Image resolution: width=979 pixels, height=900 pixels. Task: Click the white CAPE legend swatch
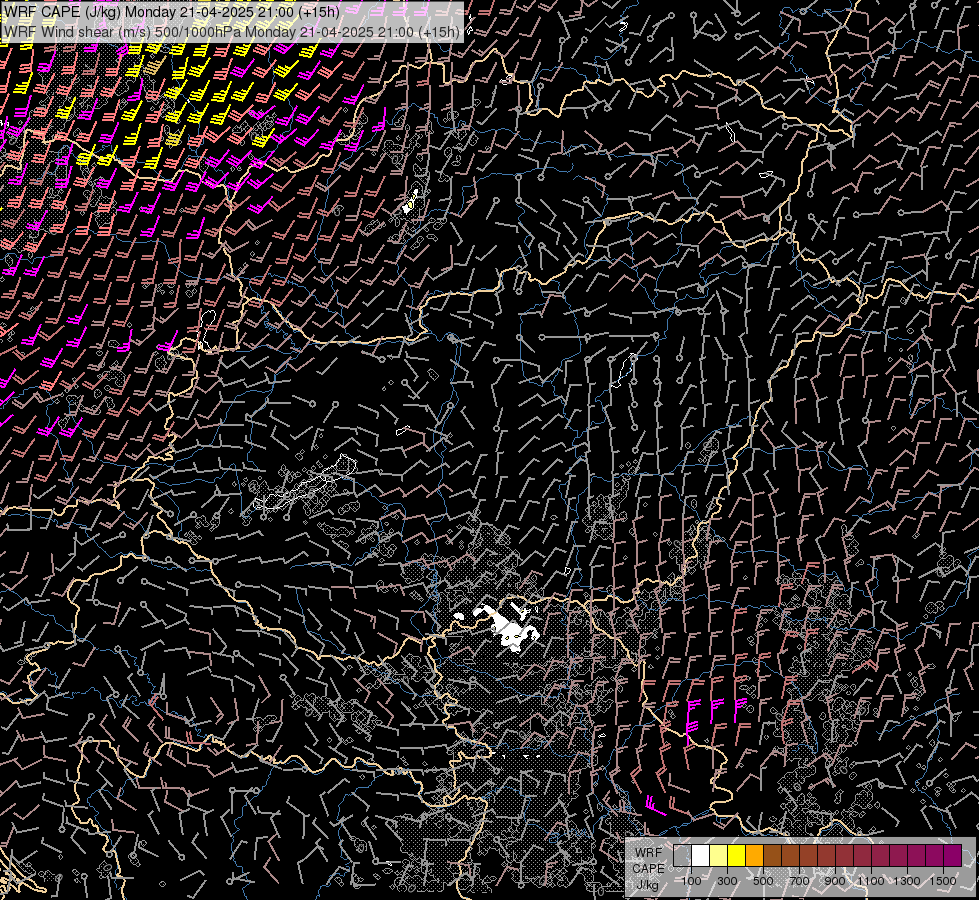[701, 855]
